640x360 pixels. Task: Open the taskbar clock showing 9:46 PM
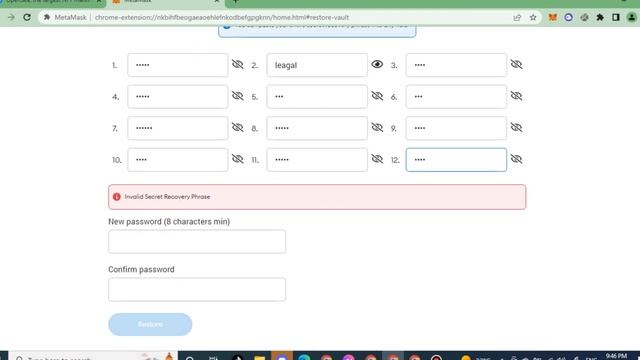click(x=616, y=356)
